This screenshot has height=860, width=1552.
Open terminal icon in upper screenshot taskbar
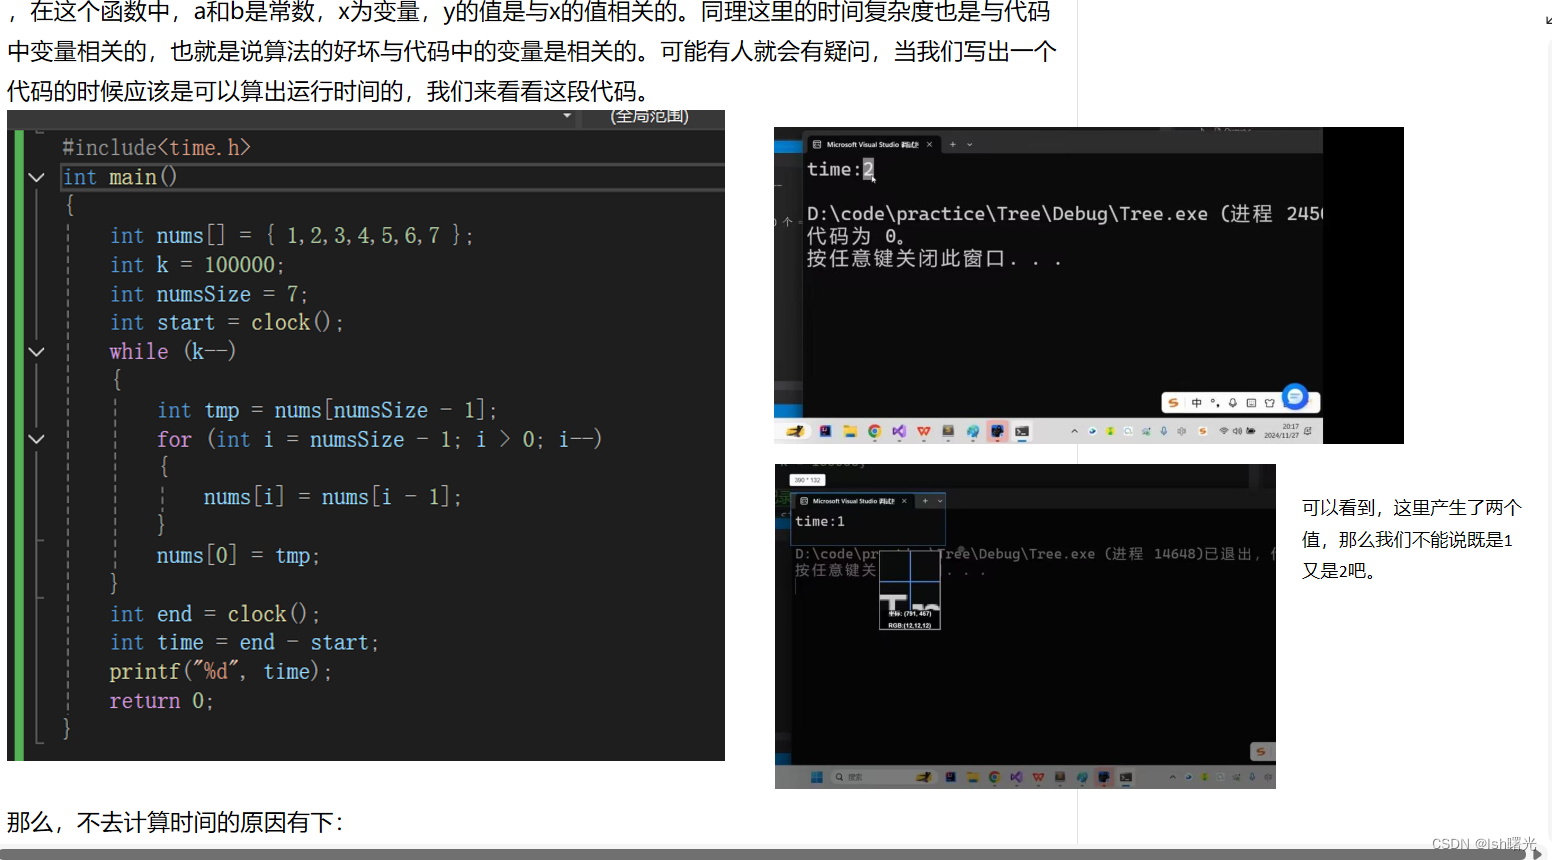(x=1021, y=431)
